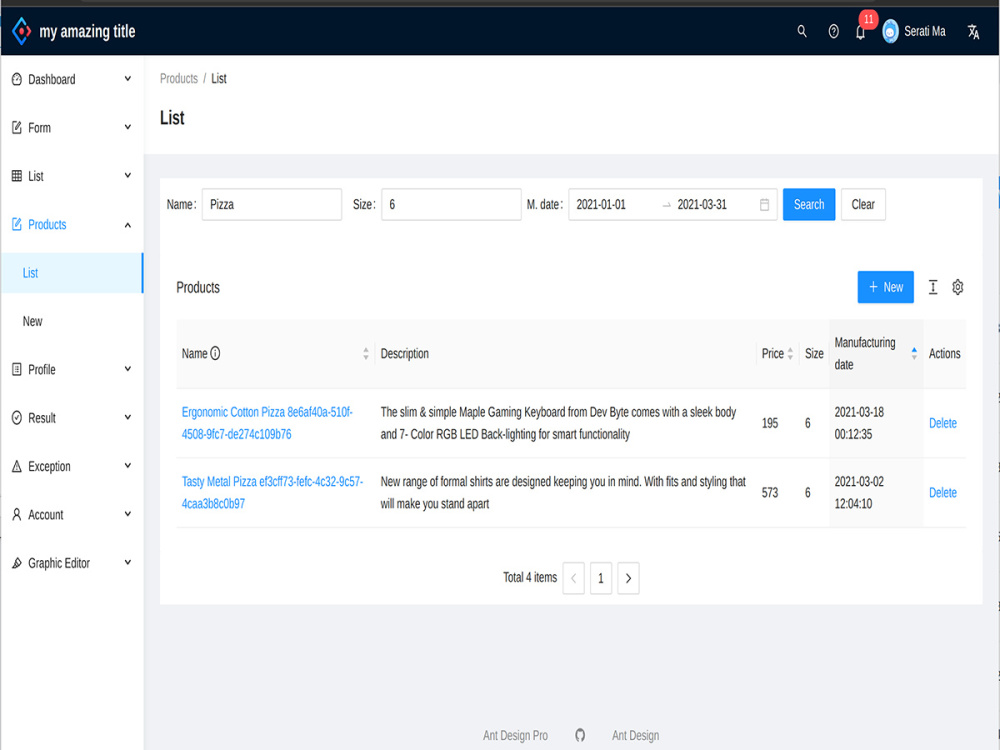Open Ant Design footer link

click(x=635, y=735)
